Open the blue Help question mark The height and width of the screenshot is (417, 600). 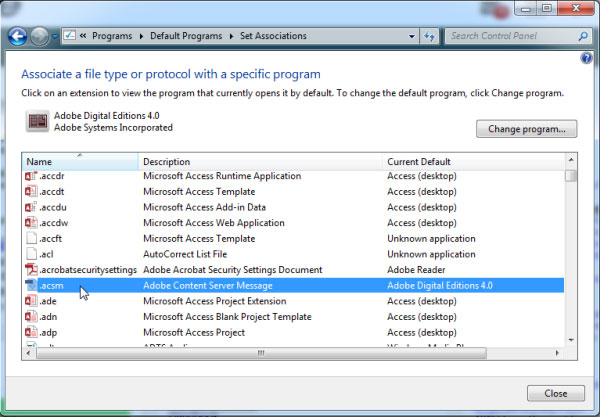click(x=586, y=58)
